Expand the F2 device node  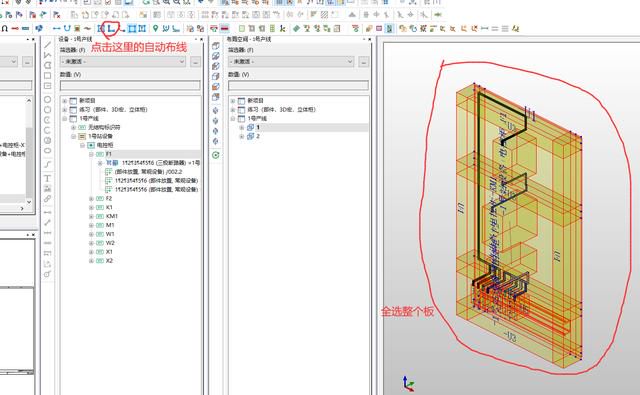[91, 198]
